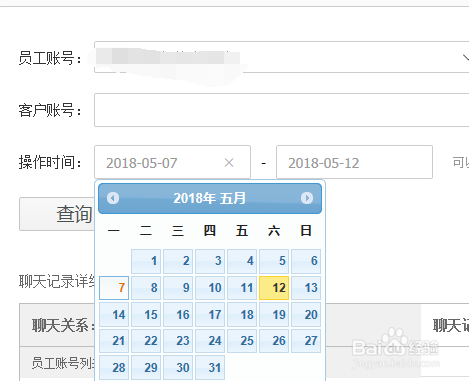Select May 21 in calendar
This screenshot has width=469, height=381.
(x=114, y=341)
